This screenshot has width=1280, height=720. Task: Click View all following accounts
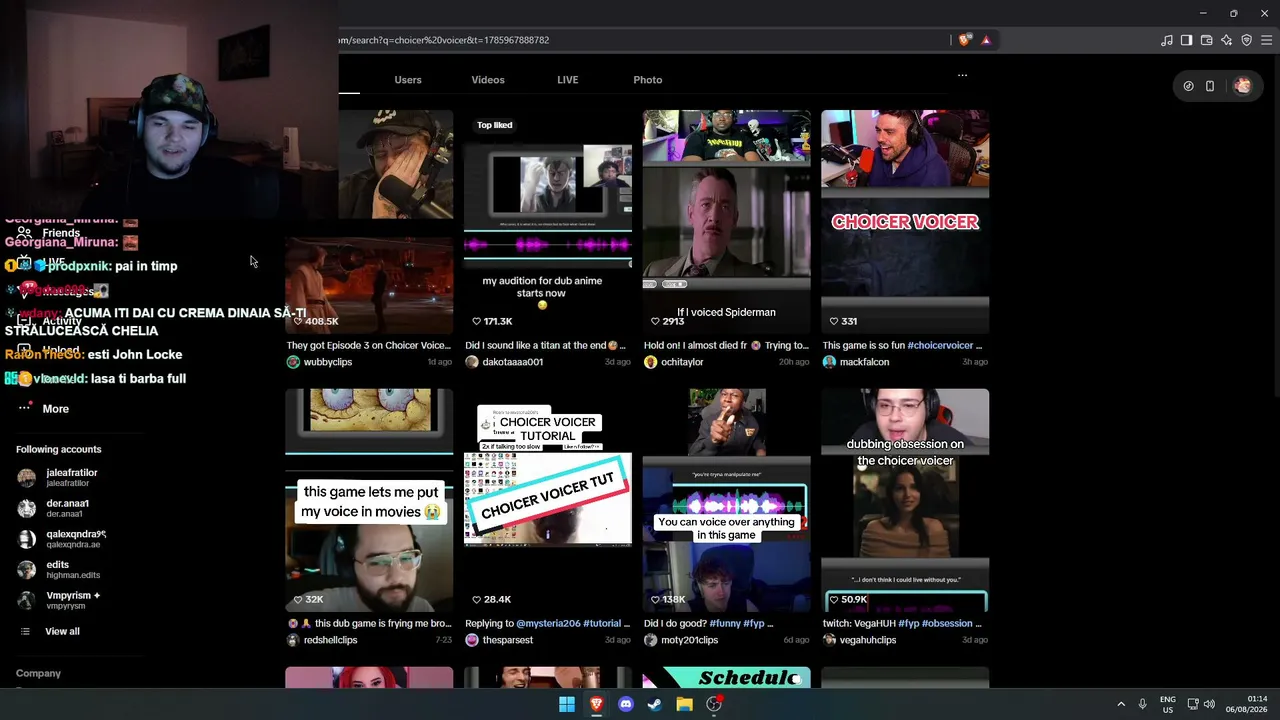point(62,631)
